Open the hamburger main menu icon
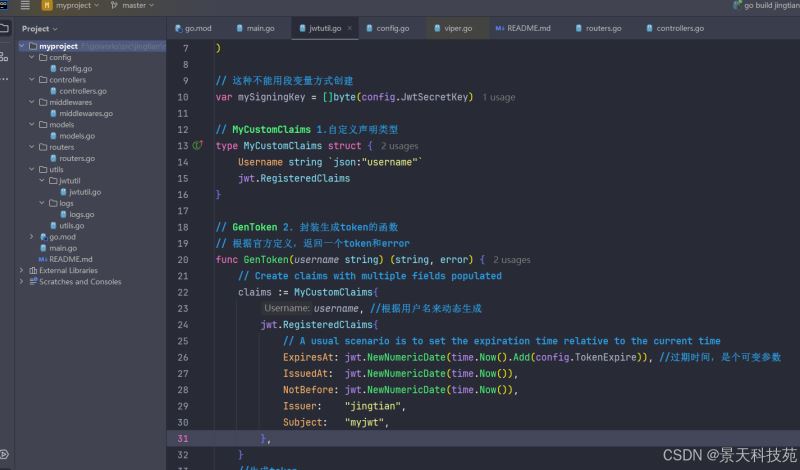The width and height of the screenshot is (800, 470). click(25, 6)
